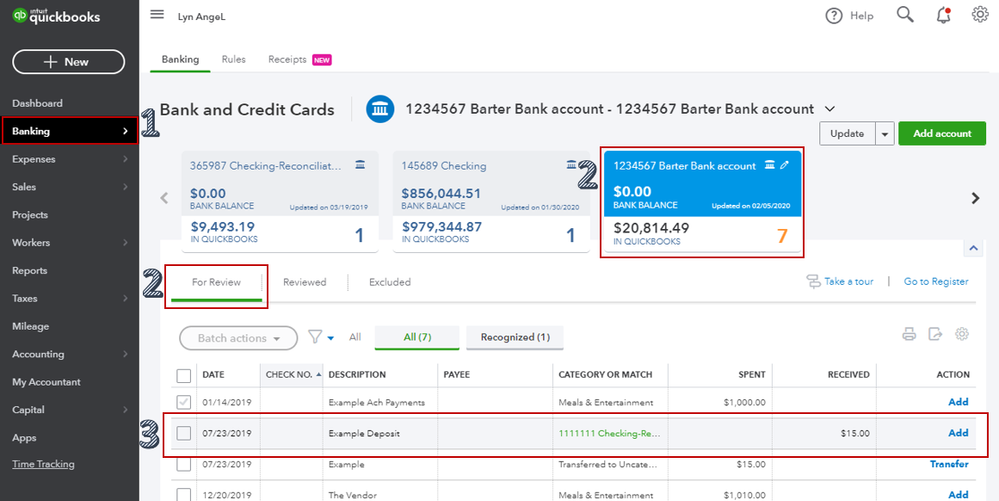Expand the Banking sidebar submenu
Screen dimensions: 999x501
click(x=125, y=131)
